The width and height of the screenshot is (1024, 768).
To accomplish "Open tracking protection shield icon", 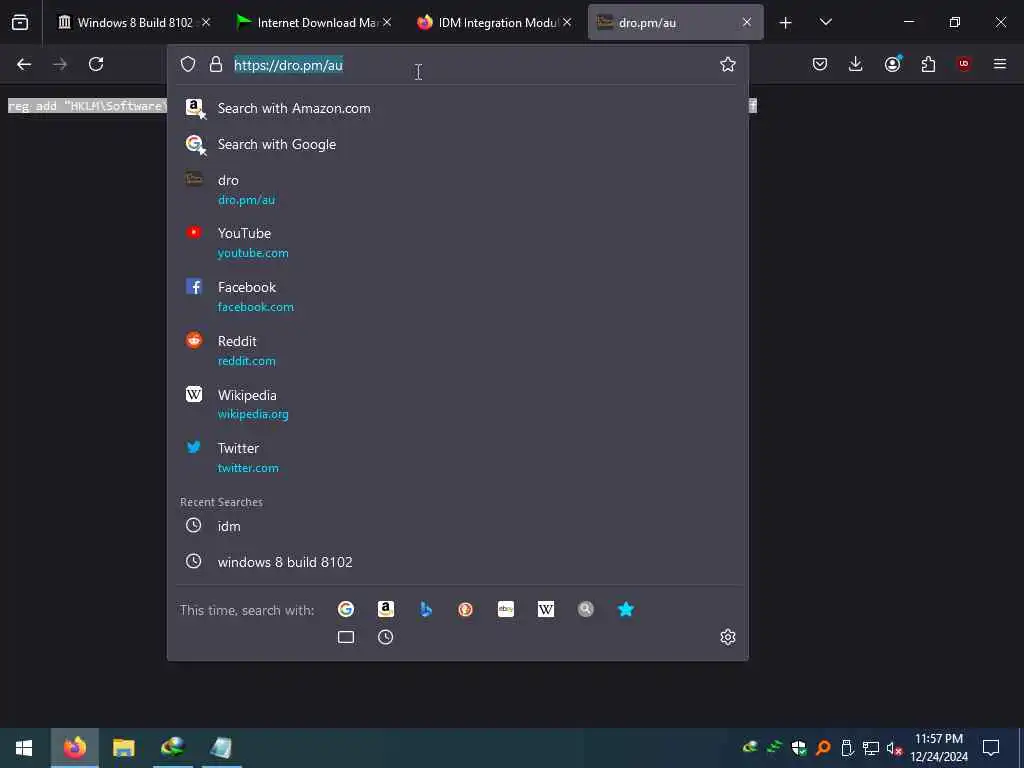I will click(x=188, y=64).
